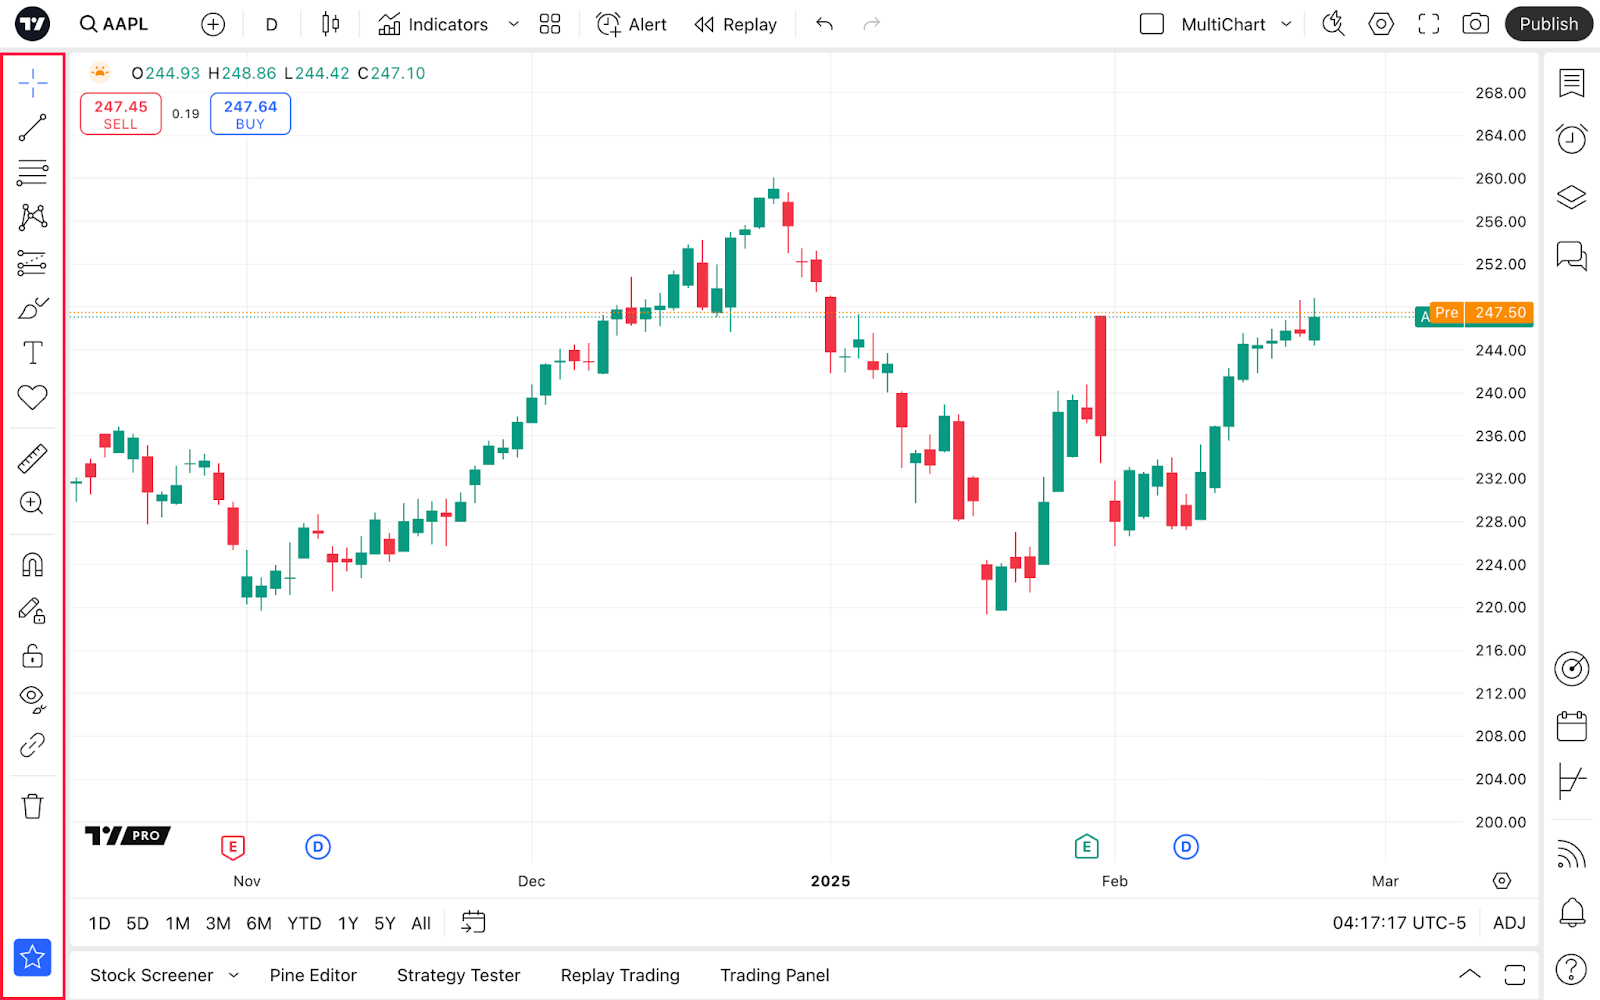Screen dimensions: 1600x1000
Task: Open the ideas stream panel icon
Action: click(x=1572, y=781)
